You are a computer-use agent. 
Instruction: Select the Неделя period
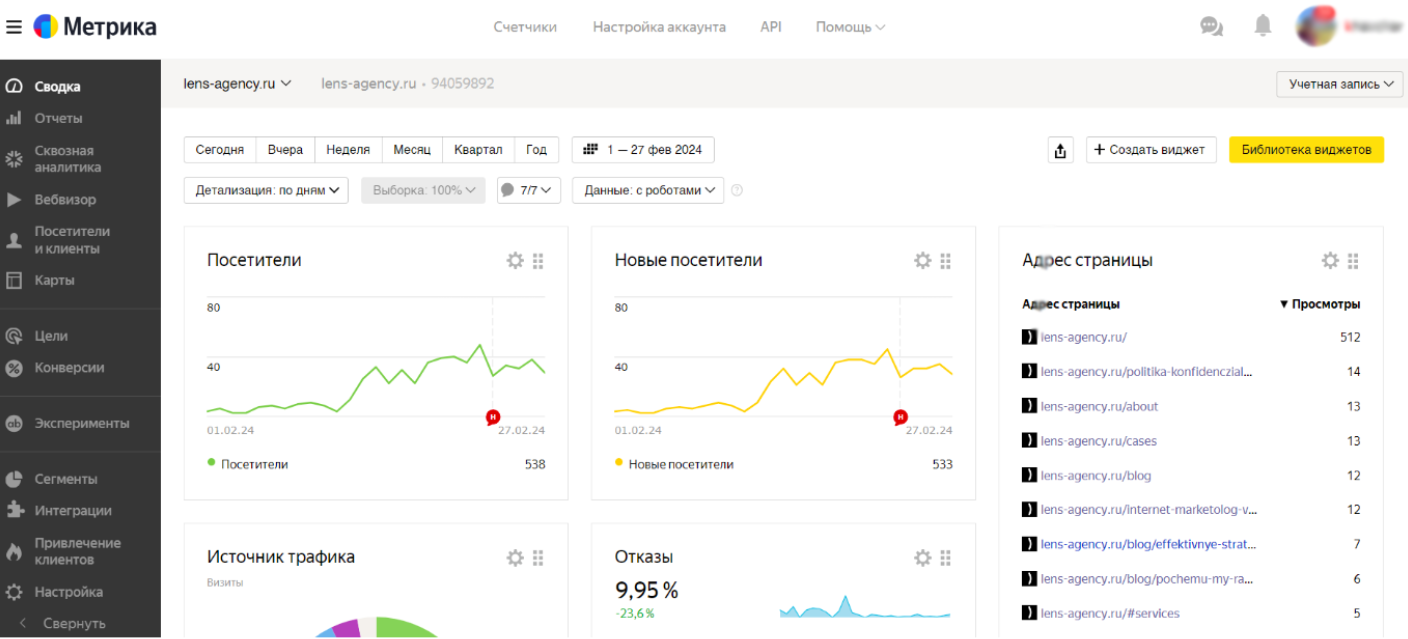[348, 150]
